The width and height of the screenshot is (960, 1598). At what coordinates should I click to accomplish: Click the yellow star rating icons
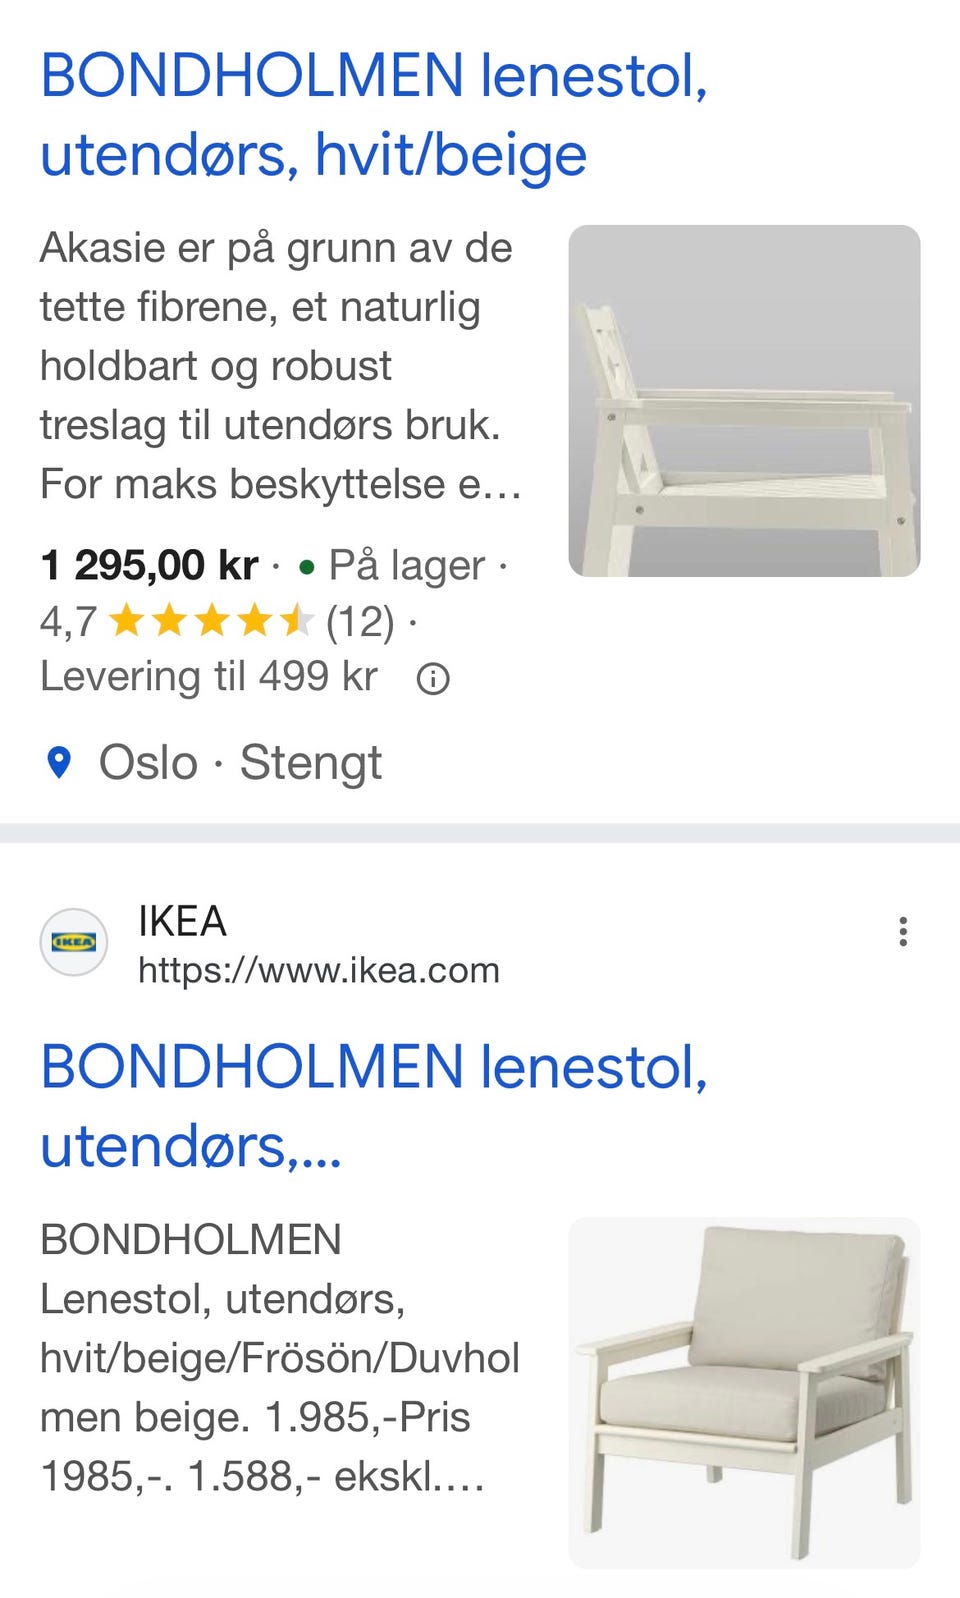pos(211,622)
